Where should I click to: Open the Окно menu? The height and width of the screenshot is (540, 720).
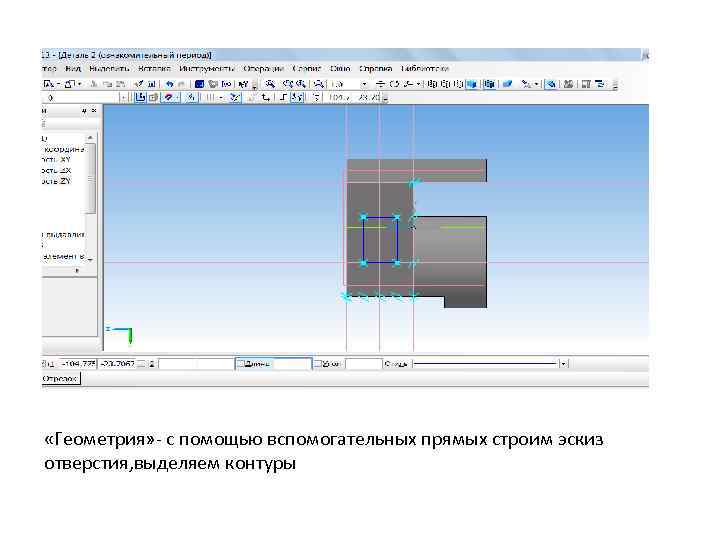point(340,68)
